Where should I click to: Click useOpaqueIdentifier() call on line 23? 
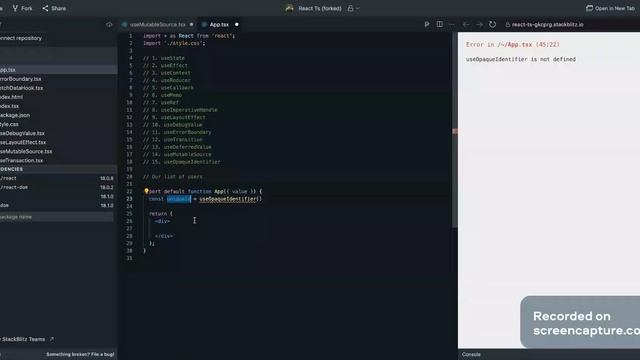tap(231, 199)
